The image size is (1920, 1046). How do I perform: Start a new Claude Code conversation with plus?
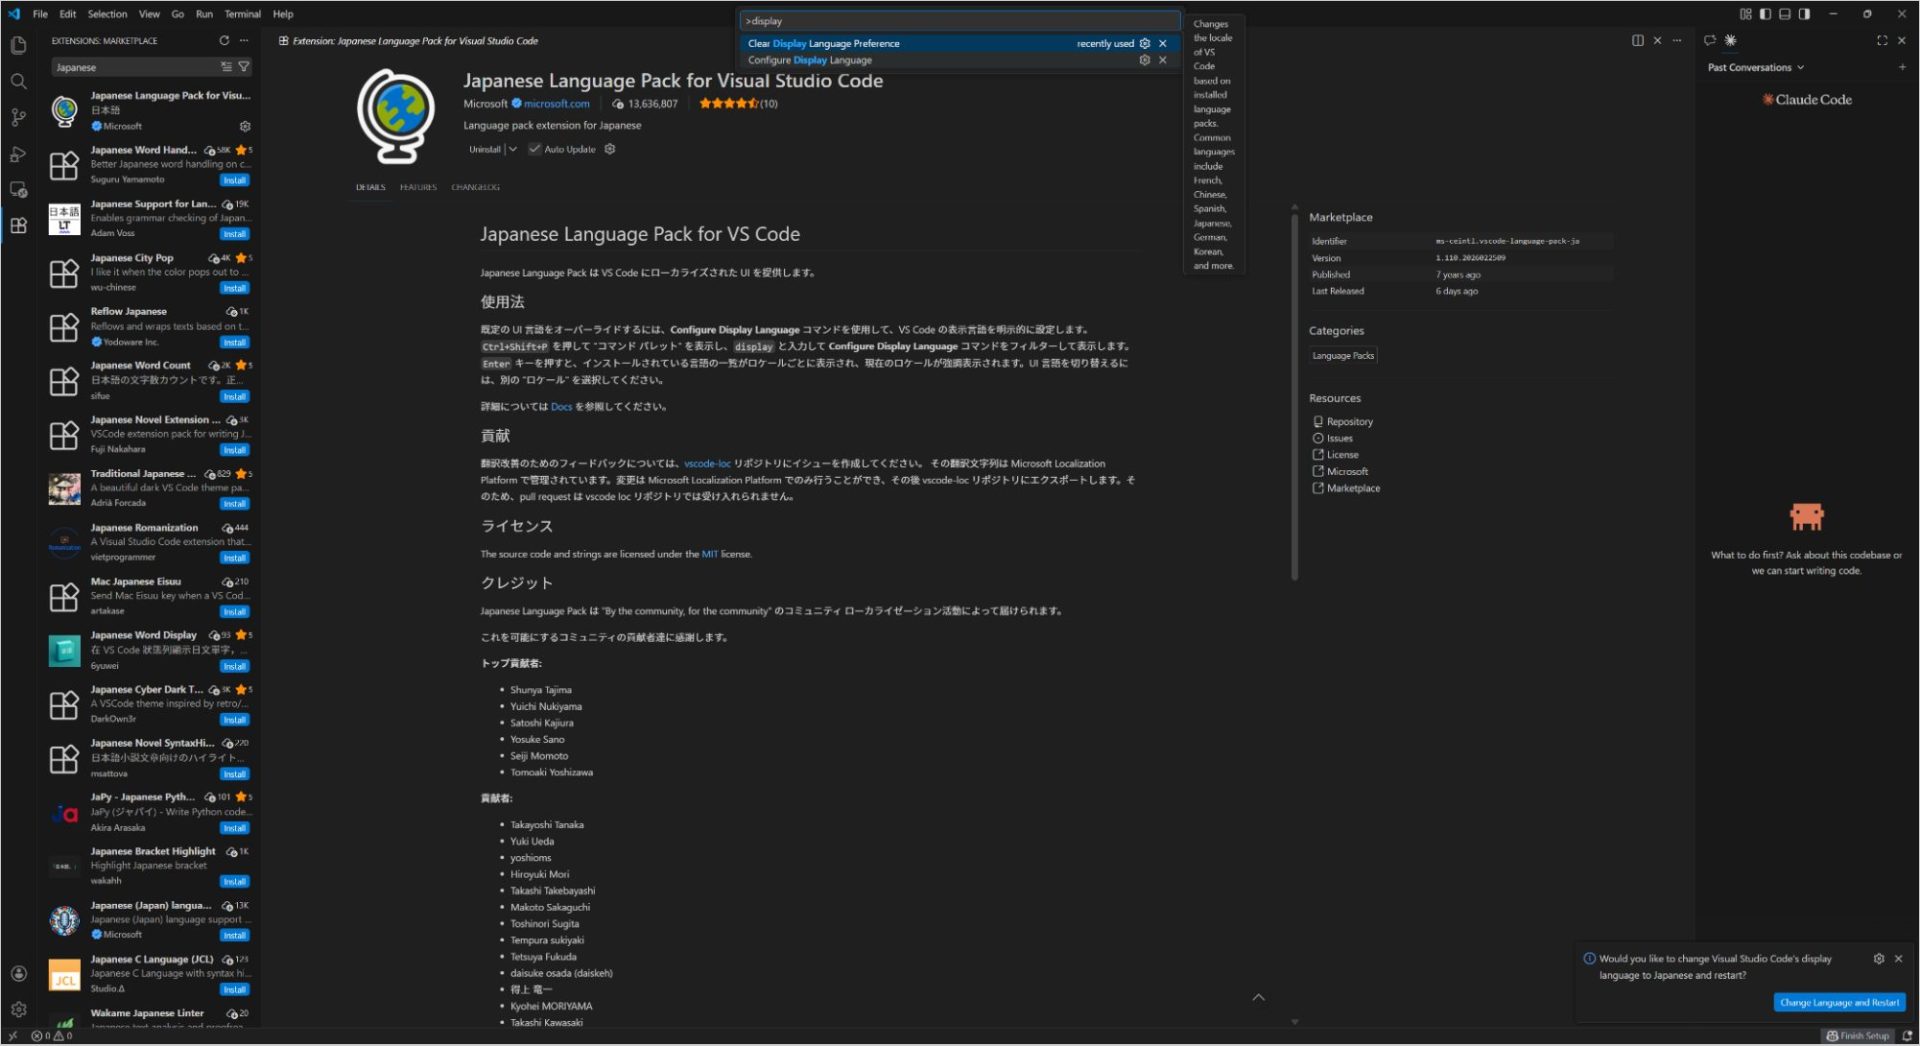tap(1904, 67)
